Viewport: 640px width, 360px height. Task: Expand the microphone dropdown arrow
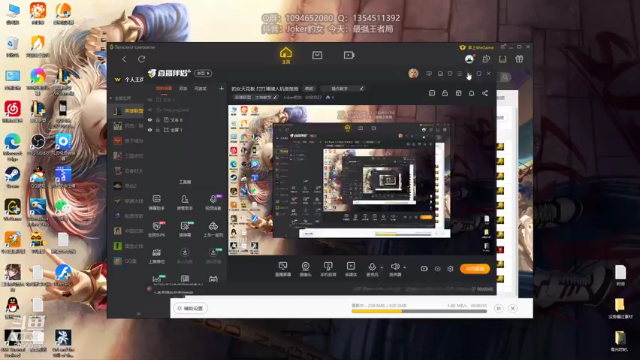[382, 268]
